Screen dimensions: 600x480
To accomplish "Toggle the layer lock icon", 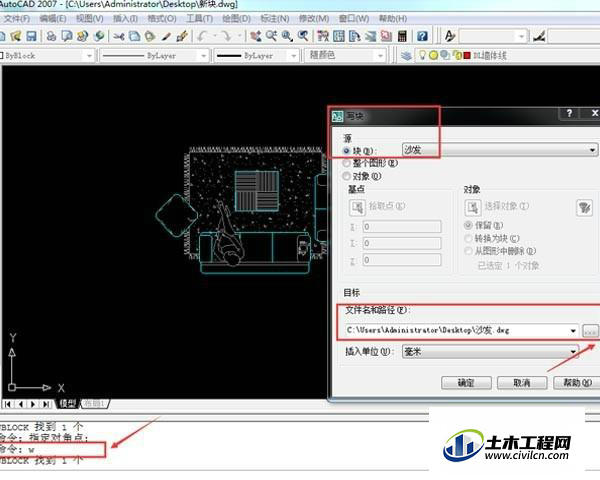I will (x=457, y=56).
